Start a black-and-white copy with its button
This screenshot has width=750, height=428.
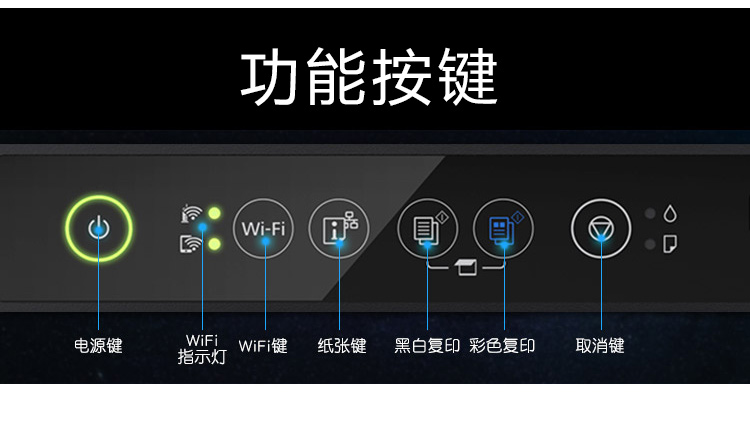pos(428,229)
